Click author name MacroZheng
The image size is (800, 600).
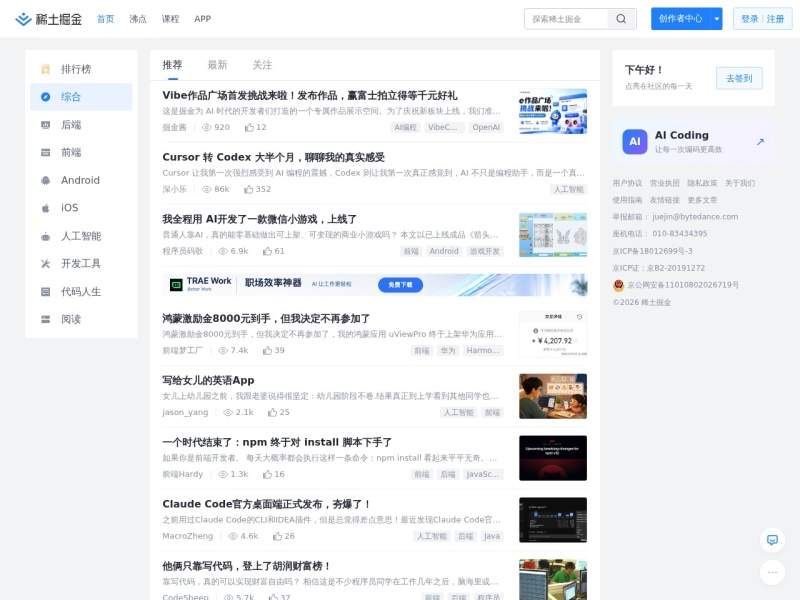click(187, 536)
